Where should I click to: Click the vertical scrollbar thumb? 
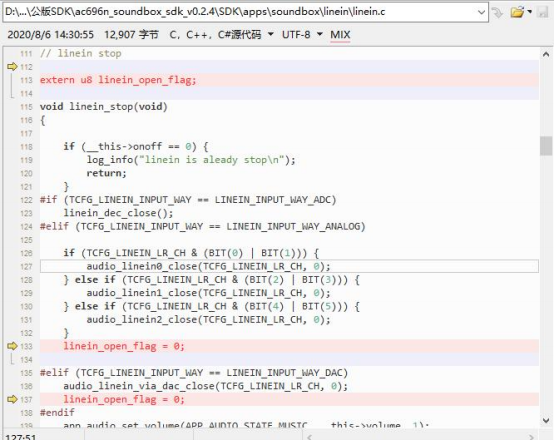click(546, 146)
